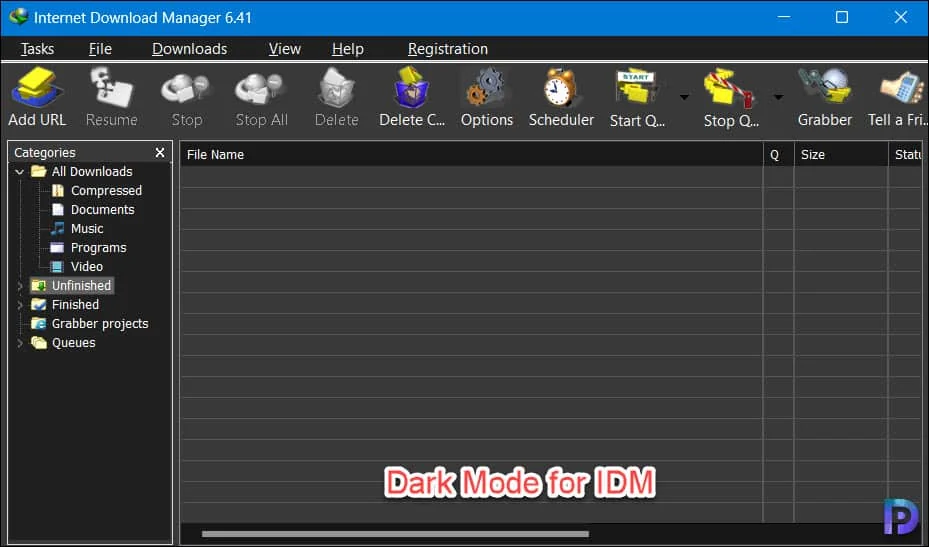The width and height of the screenshot is (929, 547).
Task: Open the Help menu
Action: [348, 49]
